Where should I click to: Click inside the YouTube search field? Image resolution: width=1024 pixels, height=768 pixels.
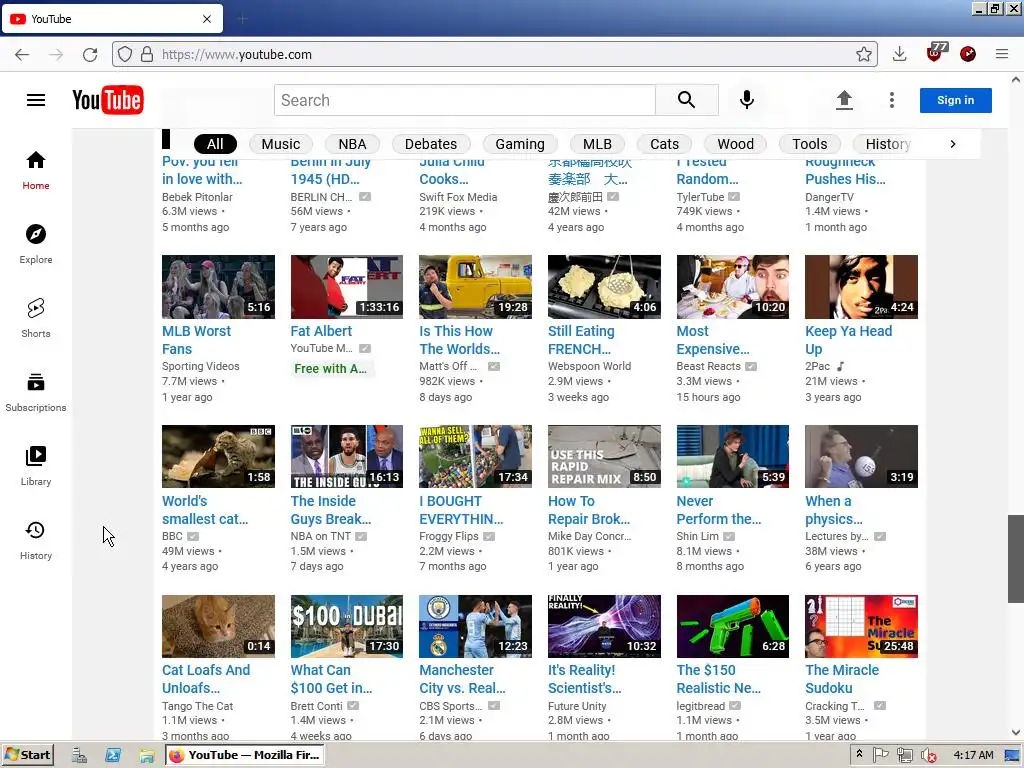pyautogui.click(x=464, y=100)
